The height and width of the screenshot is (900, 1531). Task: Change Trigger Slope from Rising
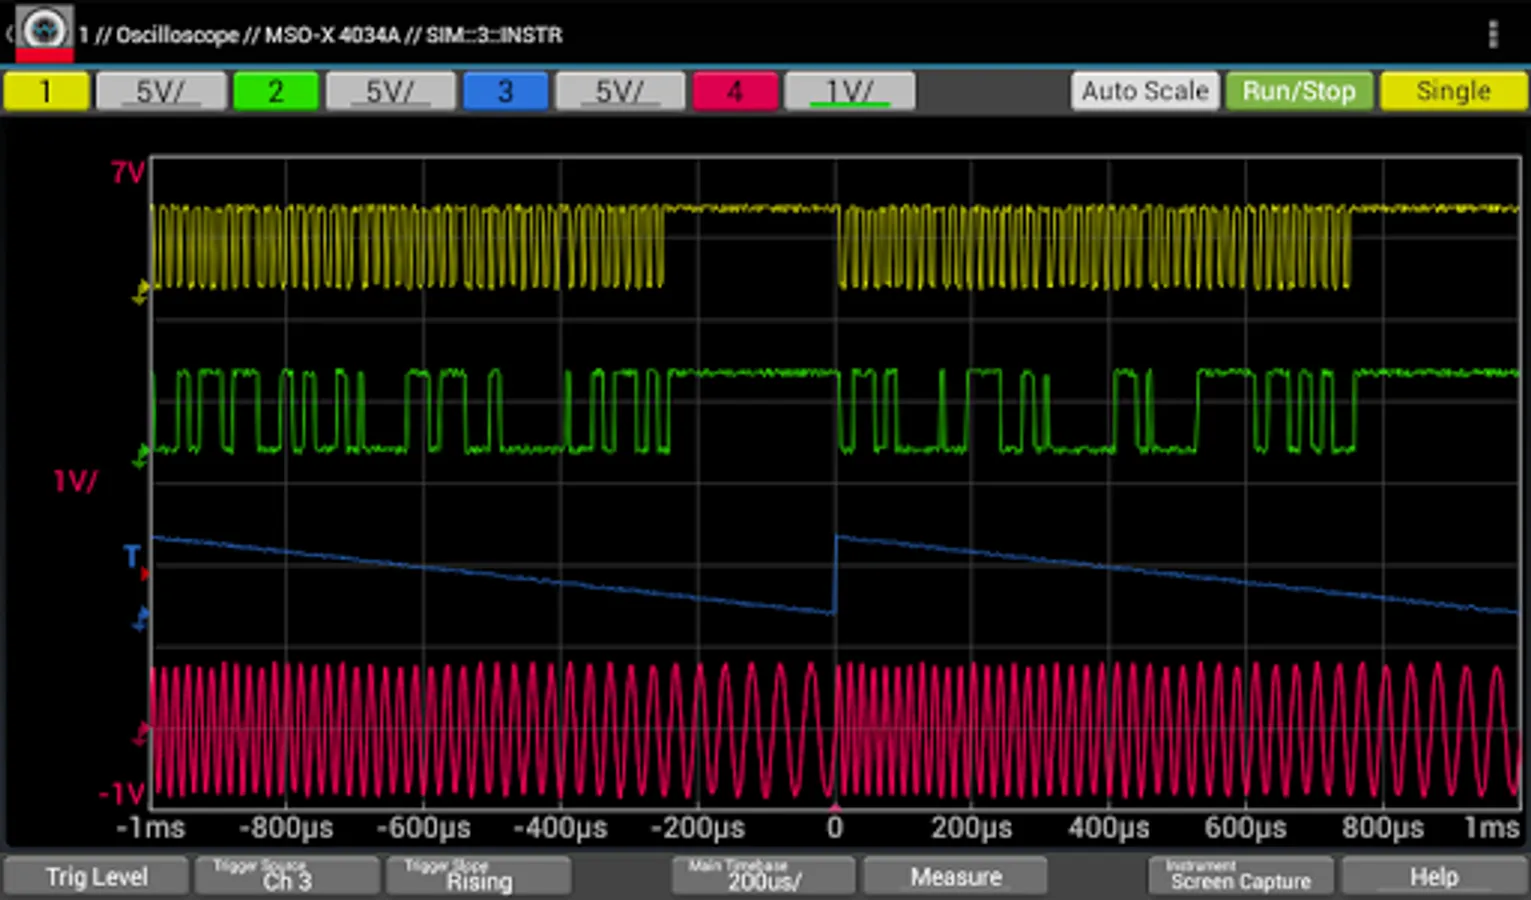point(478,877)
